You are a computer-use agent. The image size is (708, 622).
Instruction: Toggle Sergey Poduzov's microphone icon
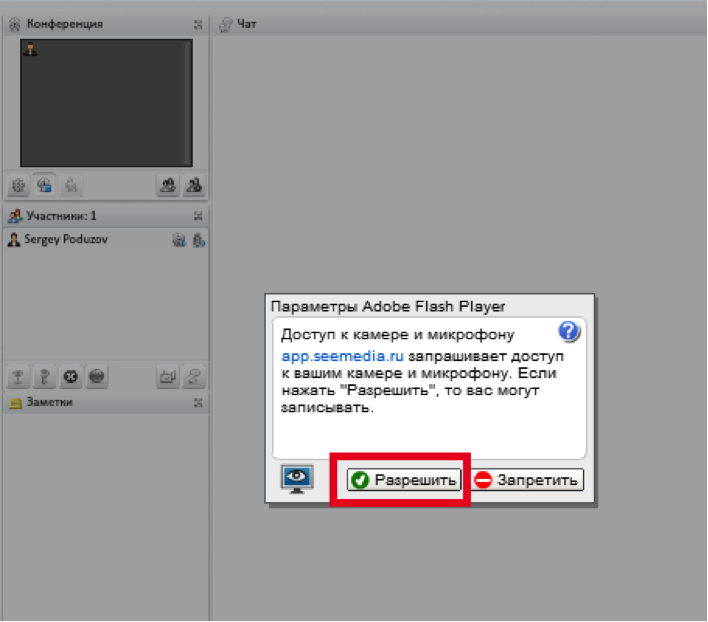click(199, 240)
